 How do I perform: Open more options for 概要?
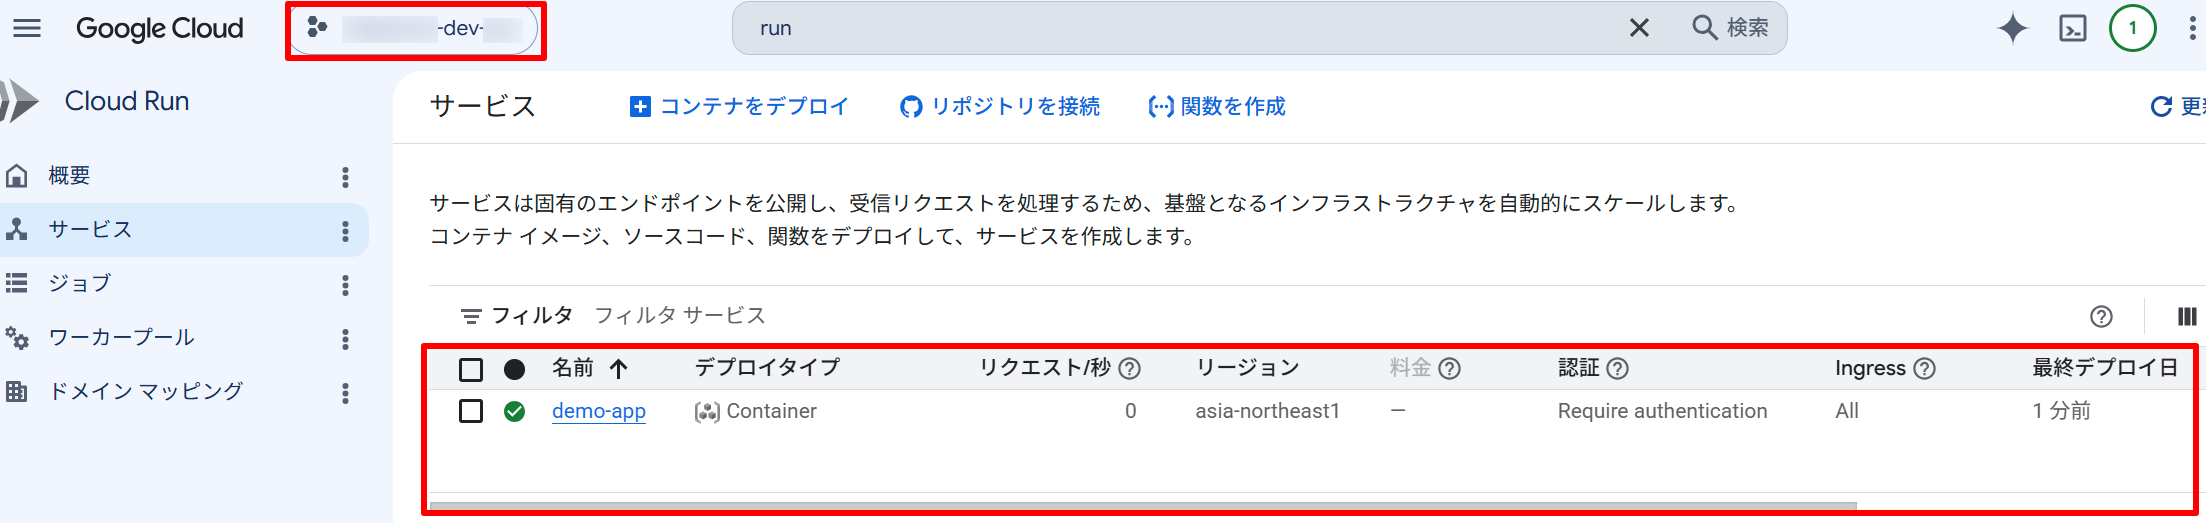click(x=345, y=177)
